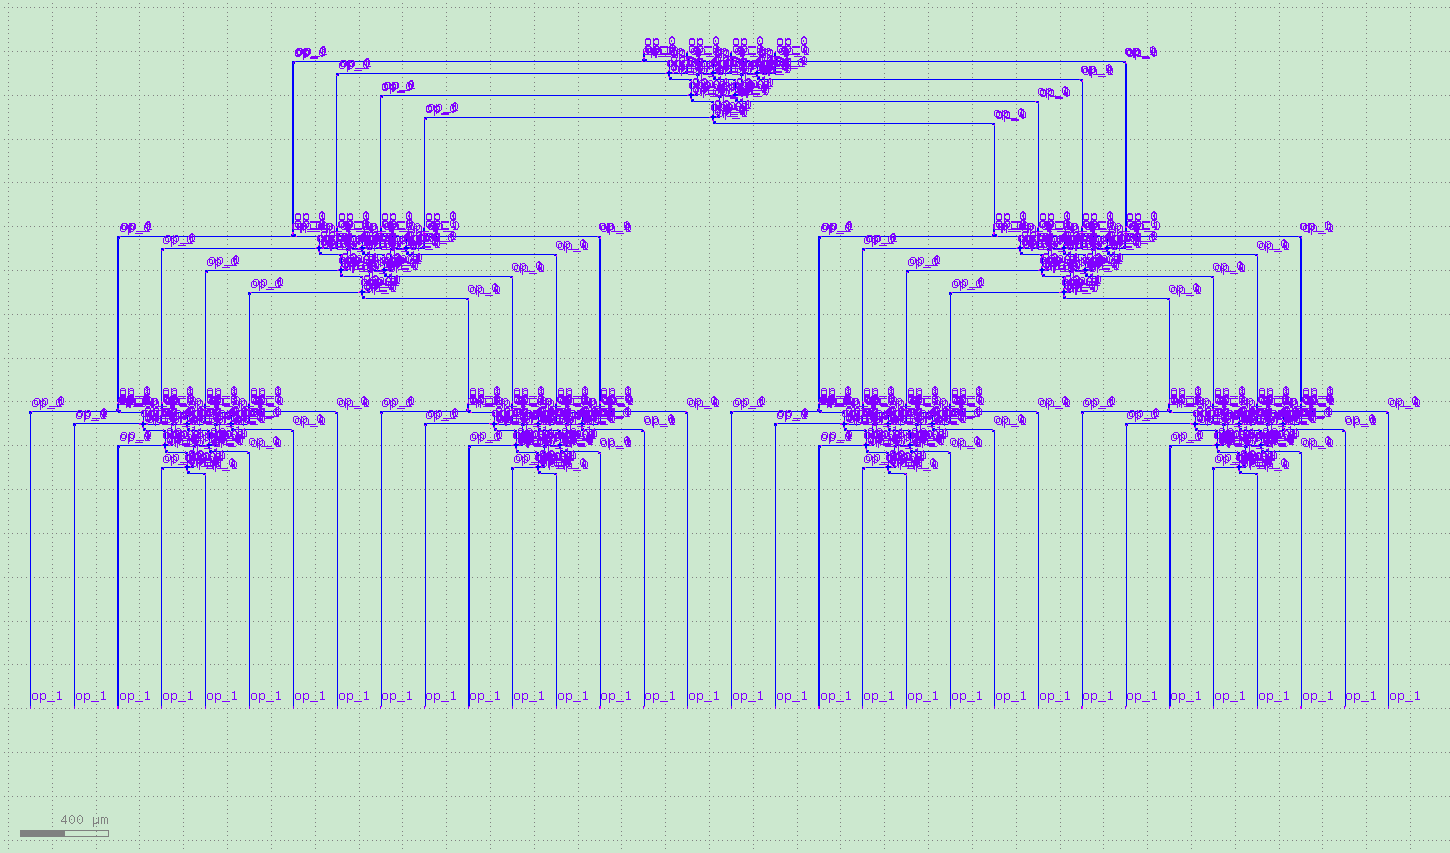Screen dimensions: 1450x853
Task: Select the highest op_0 label on the left
Action: (310, 51)
